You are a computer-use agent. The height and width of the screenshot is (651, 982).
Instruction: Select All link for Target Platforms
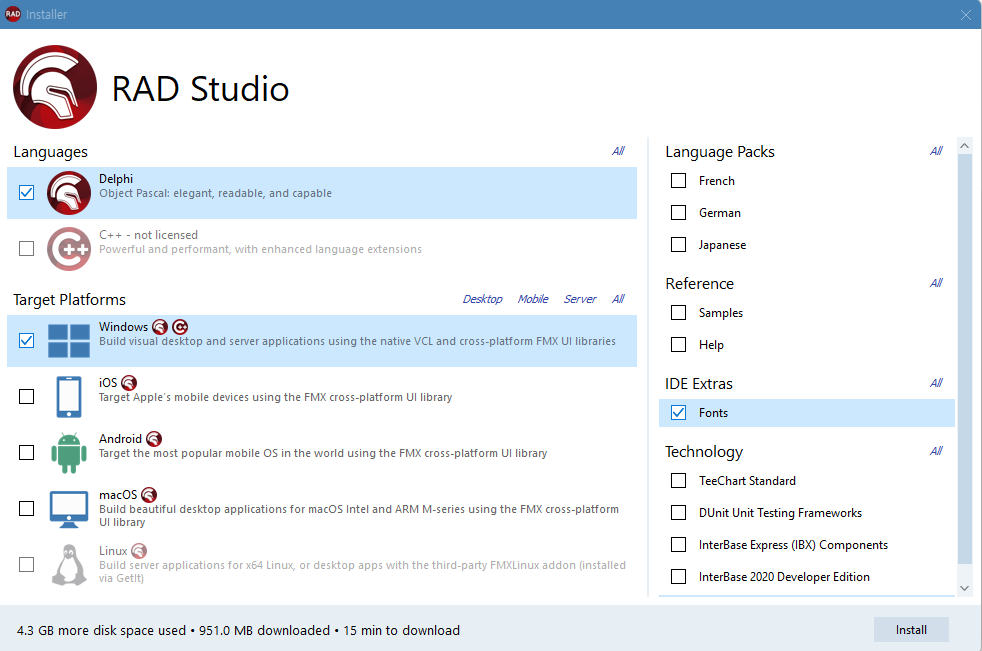click(x=618, y=299)
